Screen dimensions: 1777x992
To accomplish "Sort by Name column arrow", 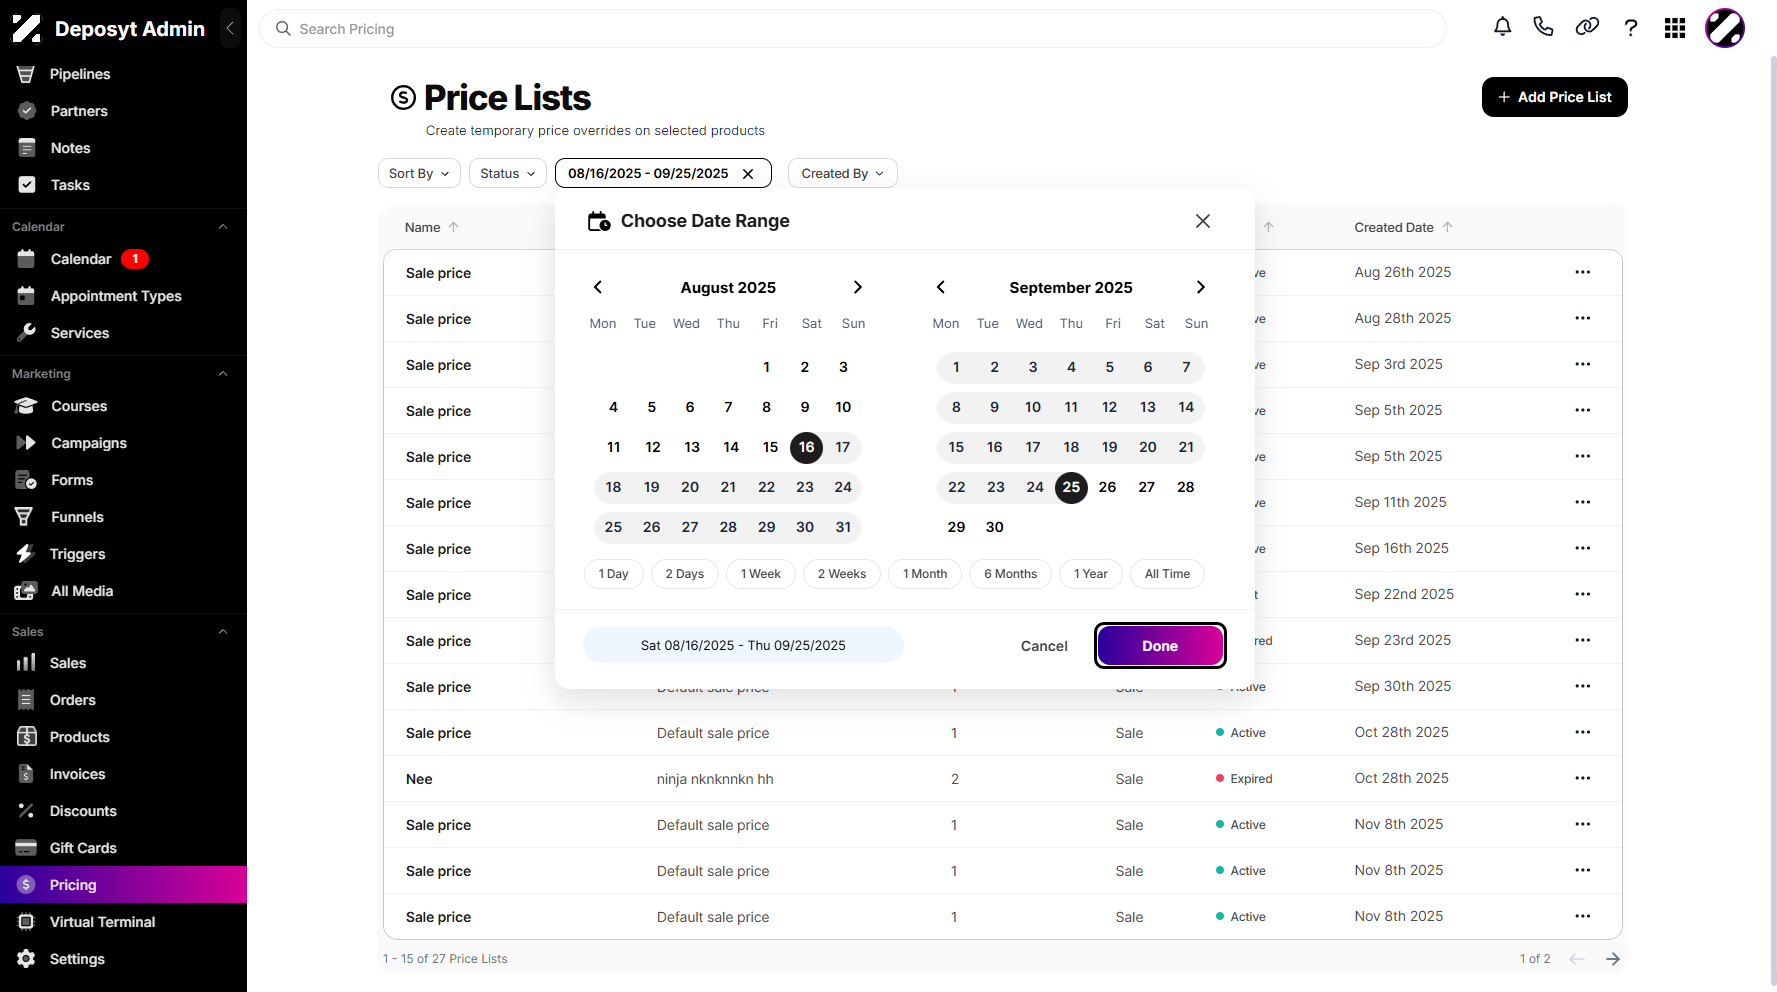I will pos(454,227).
